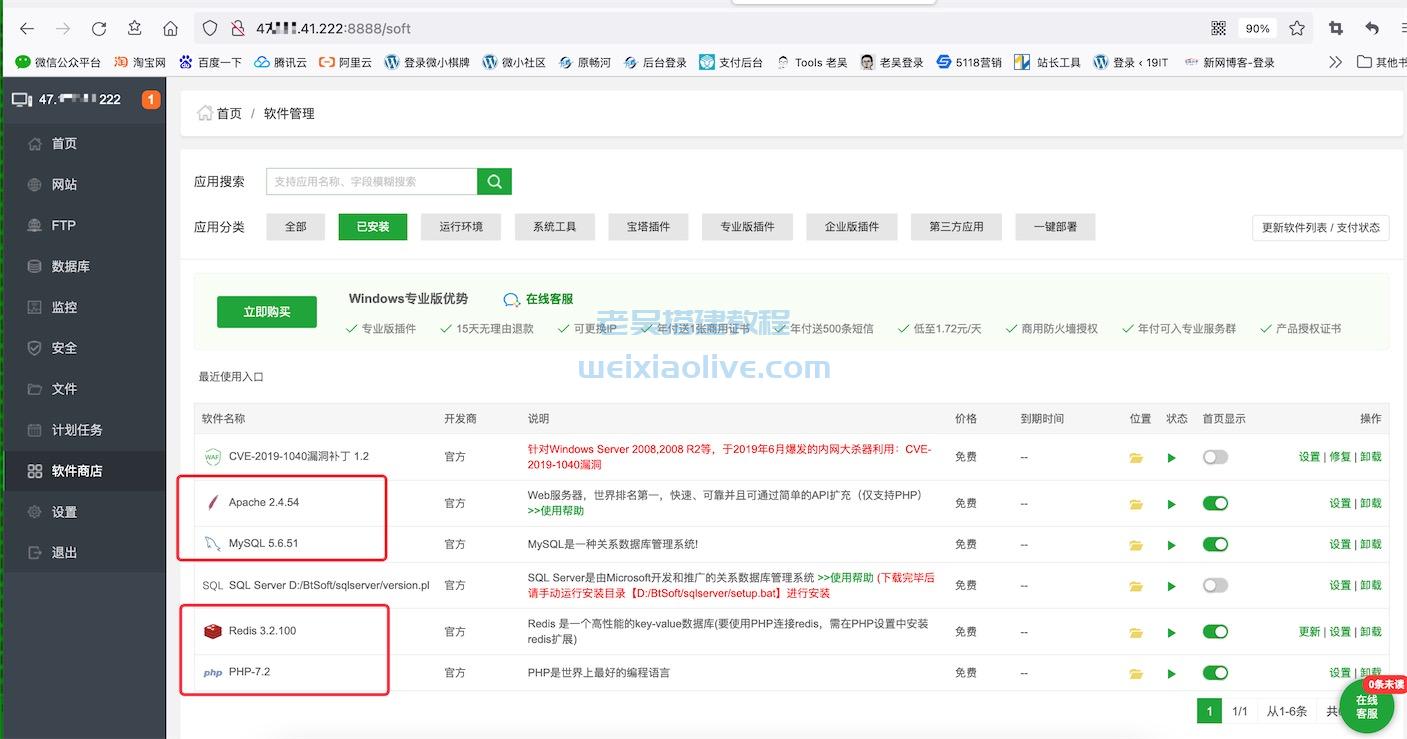This screenshot has height=739, width=1407.
Task: Click the 立即购买 button
Action: click(x=267, y=312)
